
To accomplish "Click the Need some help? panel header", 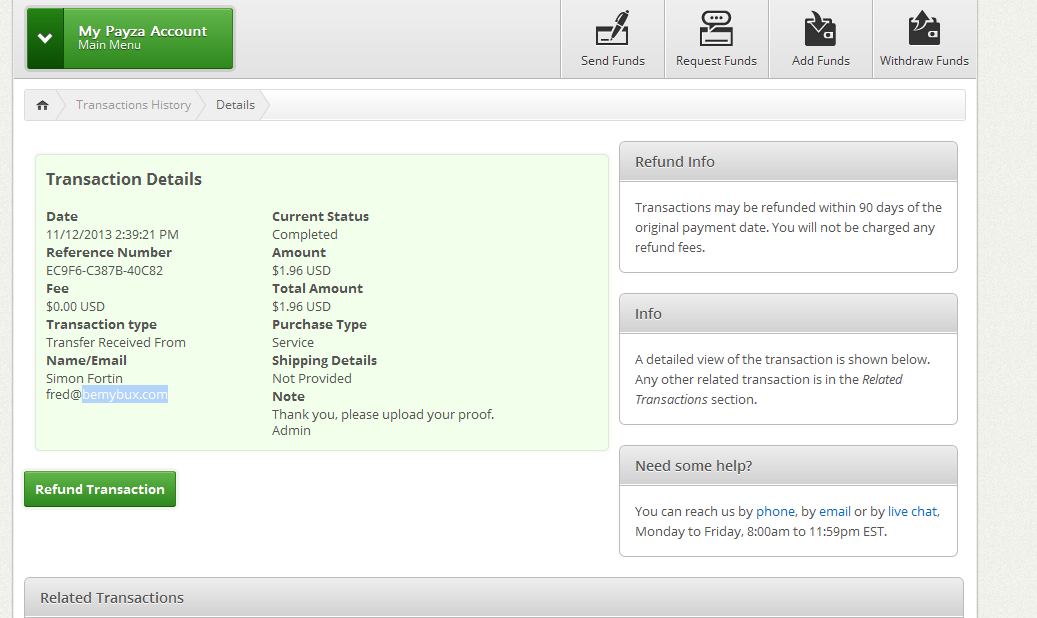I will (x=788, y=466).
